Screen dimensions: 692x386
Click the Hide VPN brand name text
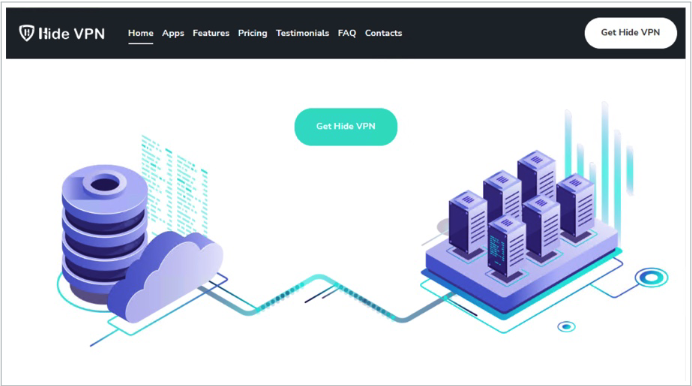coord(71,34)
